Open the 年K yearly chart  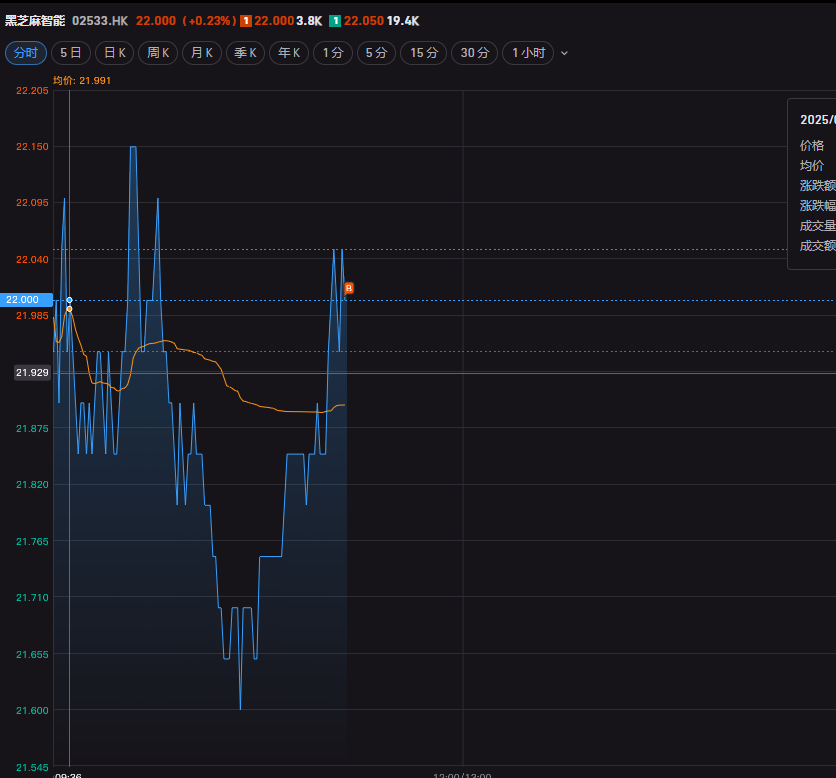(x=289, y=53)
